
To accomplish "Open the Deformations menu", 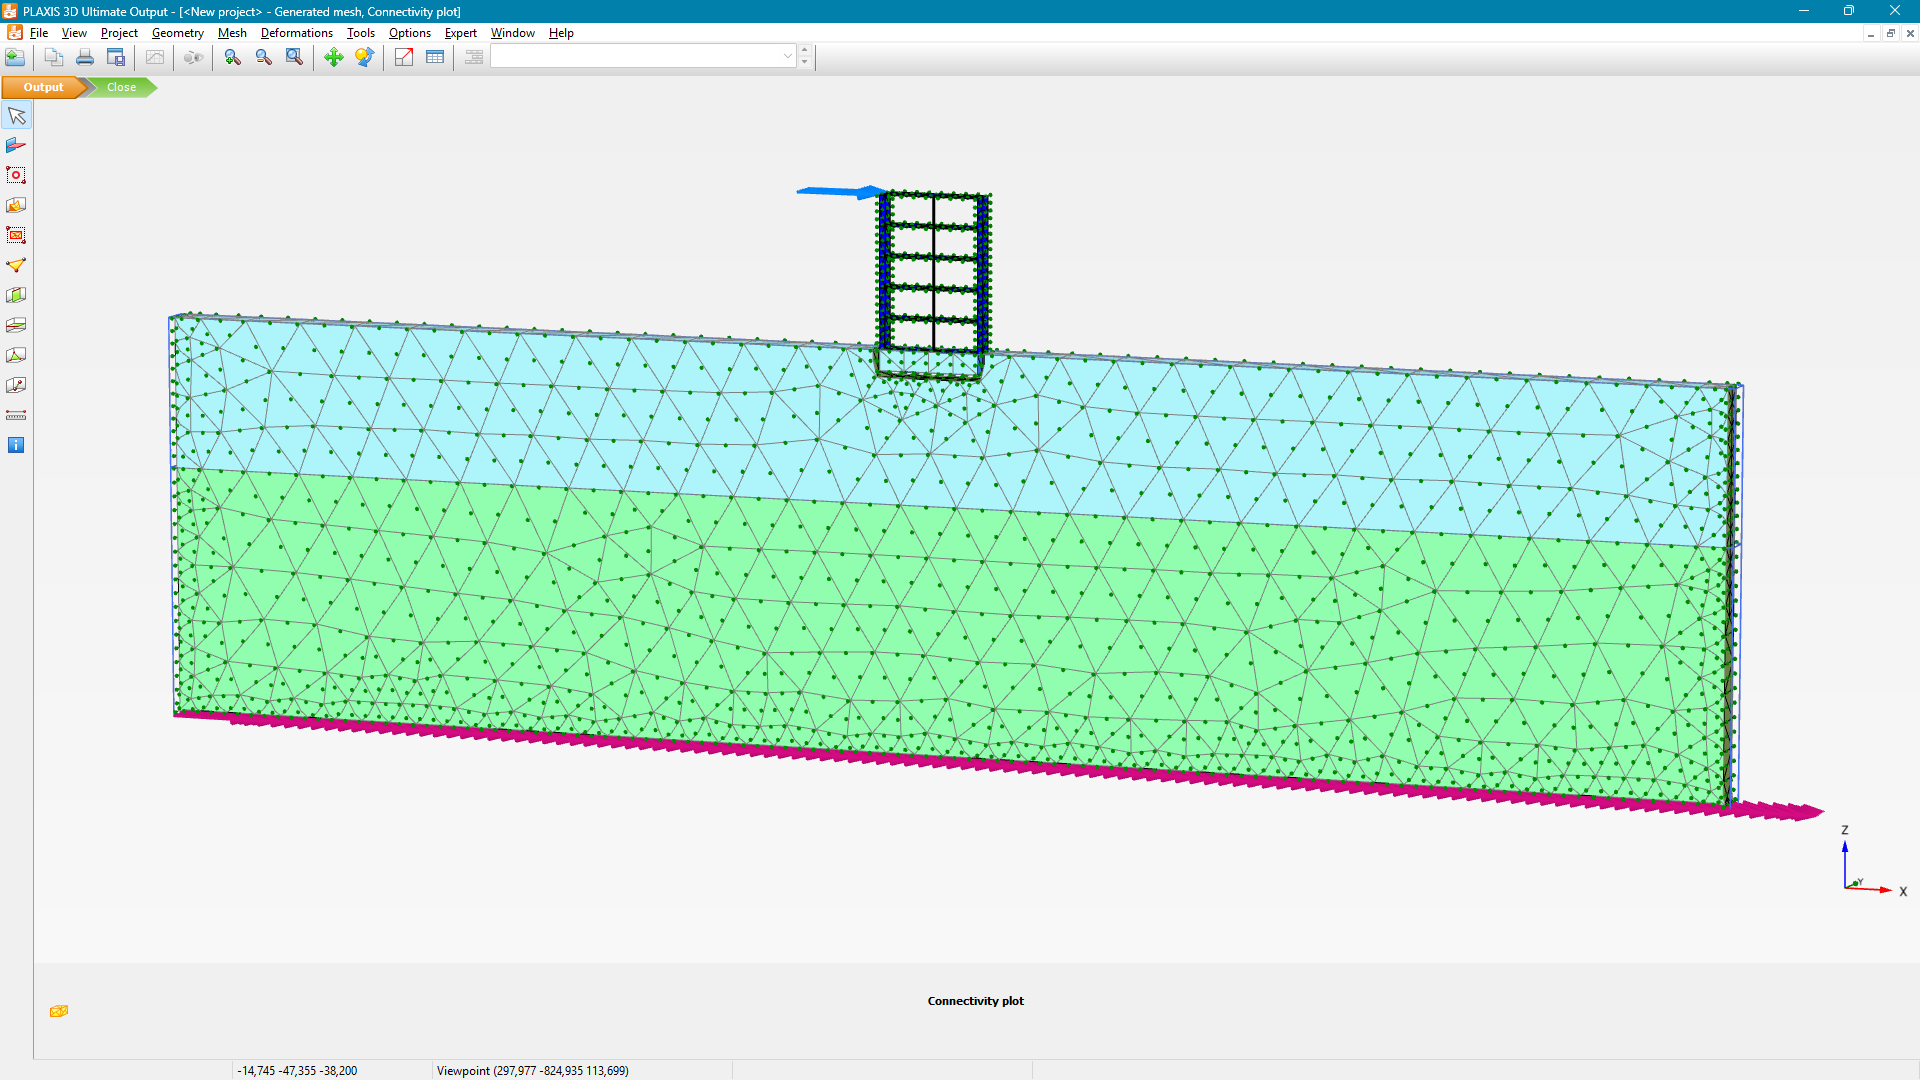I will coord(296,33).
